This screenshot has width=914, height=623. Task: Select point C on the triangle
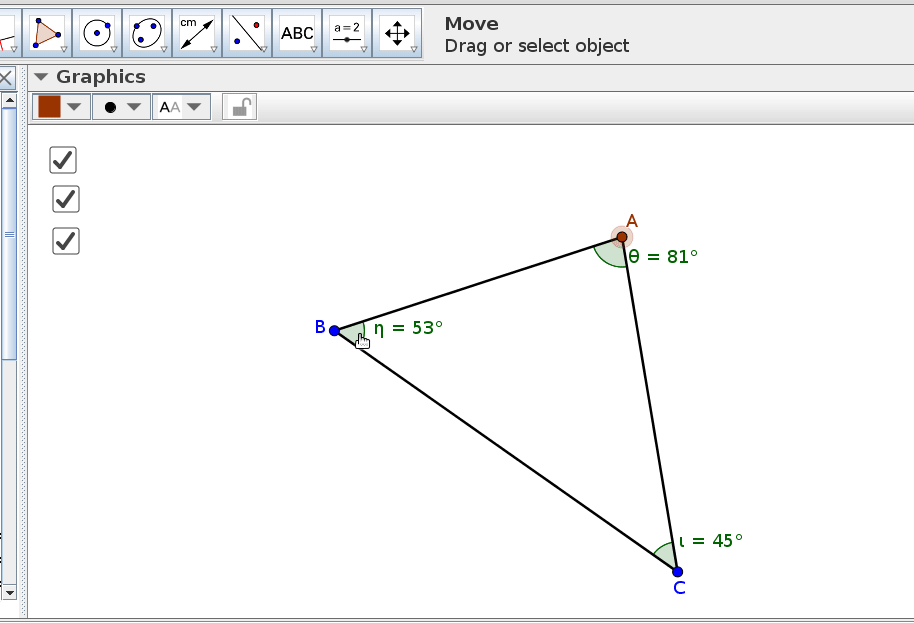[677, 572]
